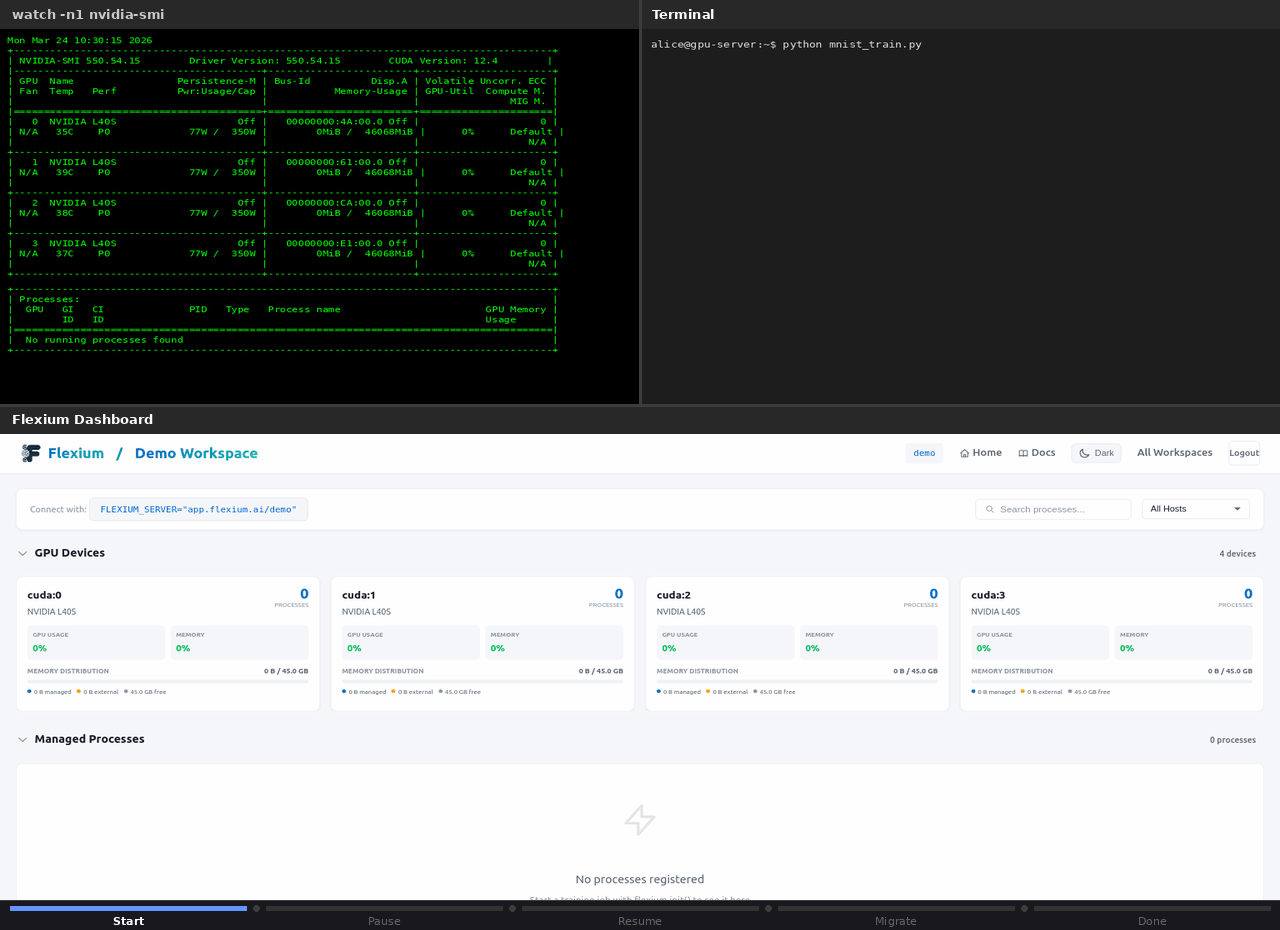
Task: Open the All Hosts dropdown
Action: (x=1196, y=509)
